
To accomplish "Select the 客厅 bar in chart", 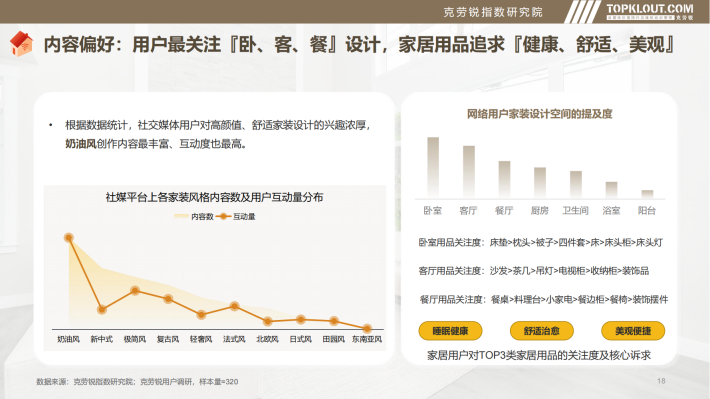I will [x=469, y=172].
